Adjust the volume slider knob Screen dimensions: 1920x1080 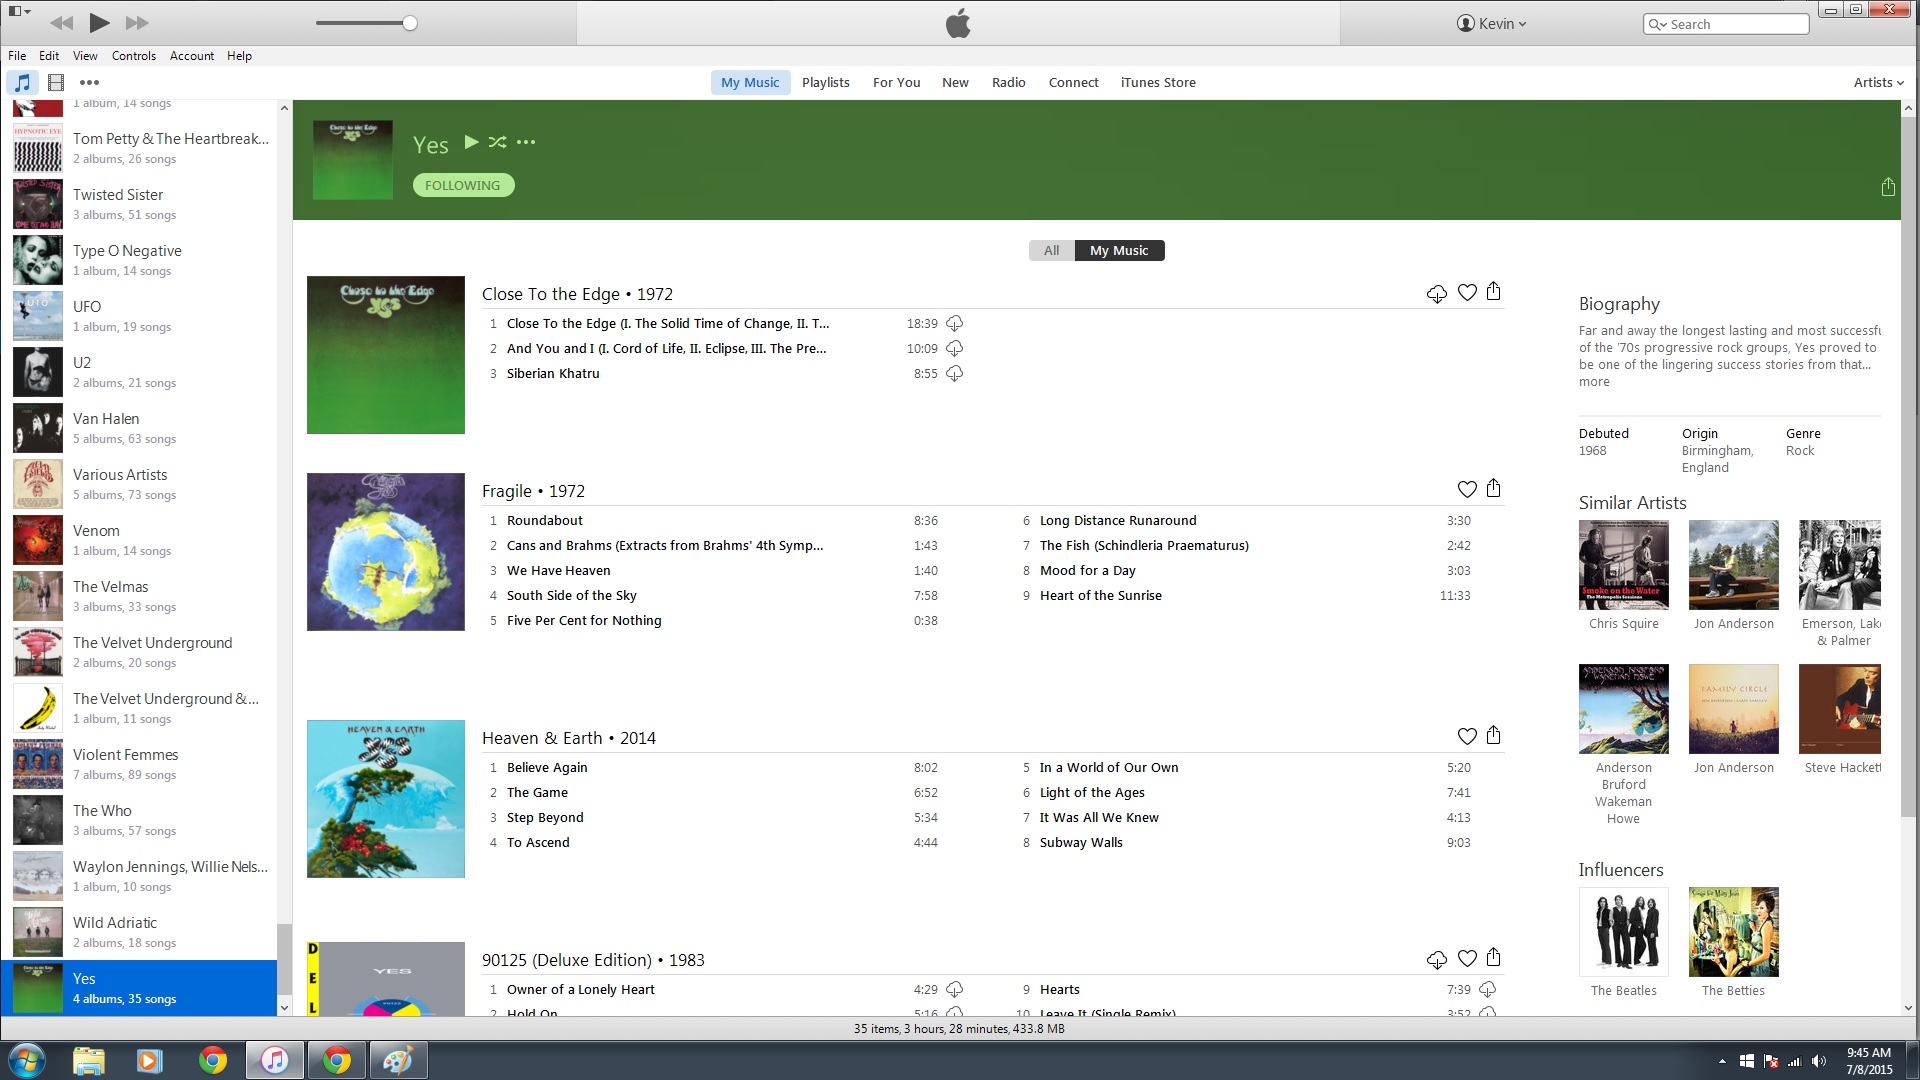coord(409,23)
